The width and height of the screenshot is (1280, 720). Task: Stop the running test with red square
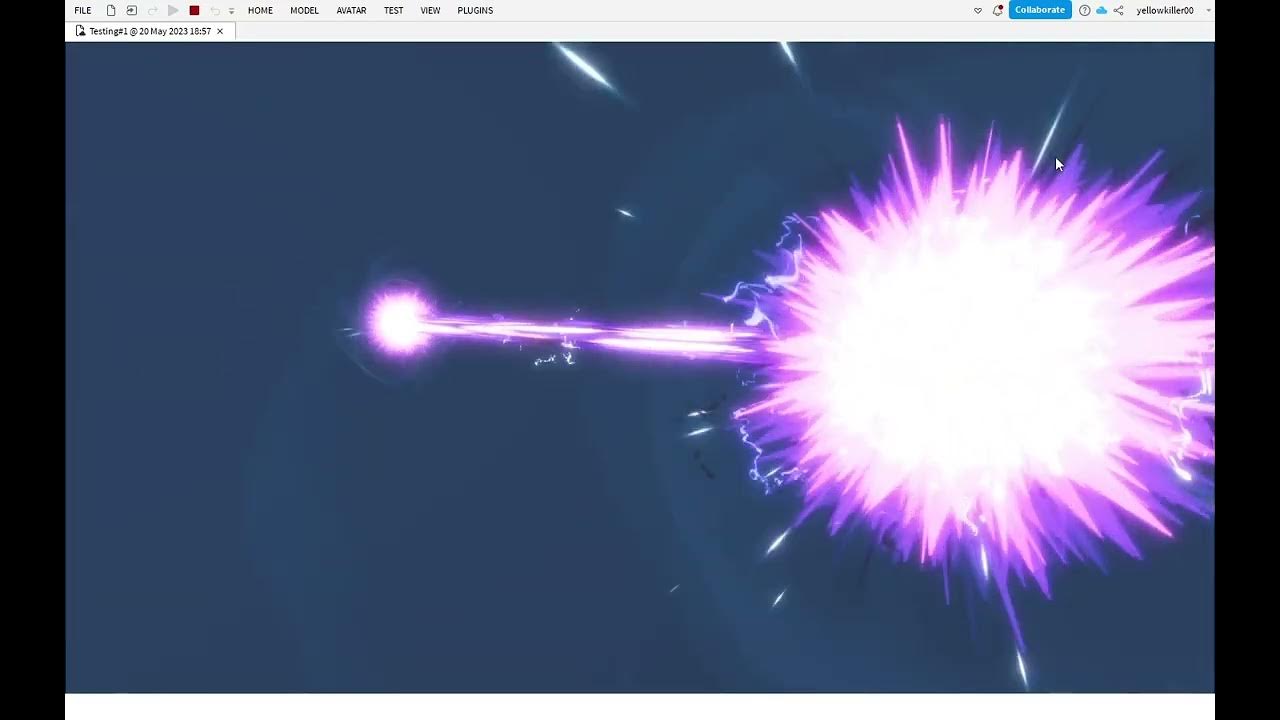(x=194, y=10)
